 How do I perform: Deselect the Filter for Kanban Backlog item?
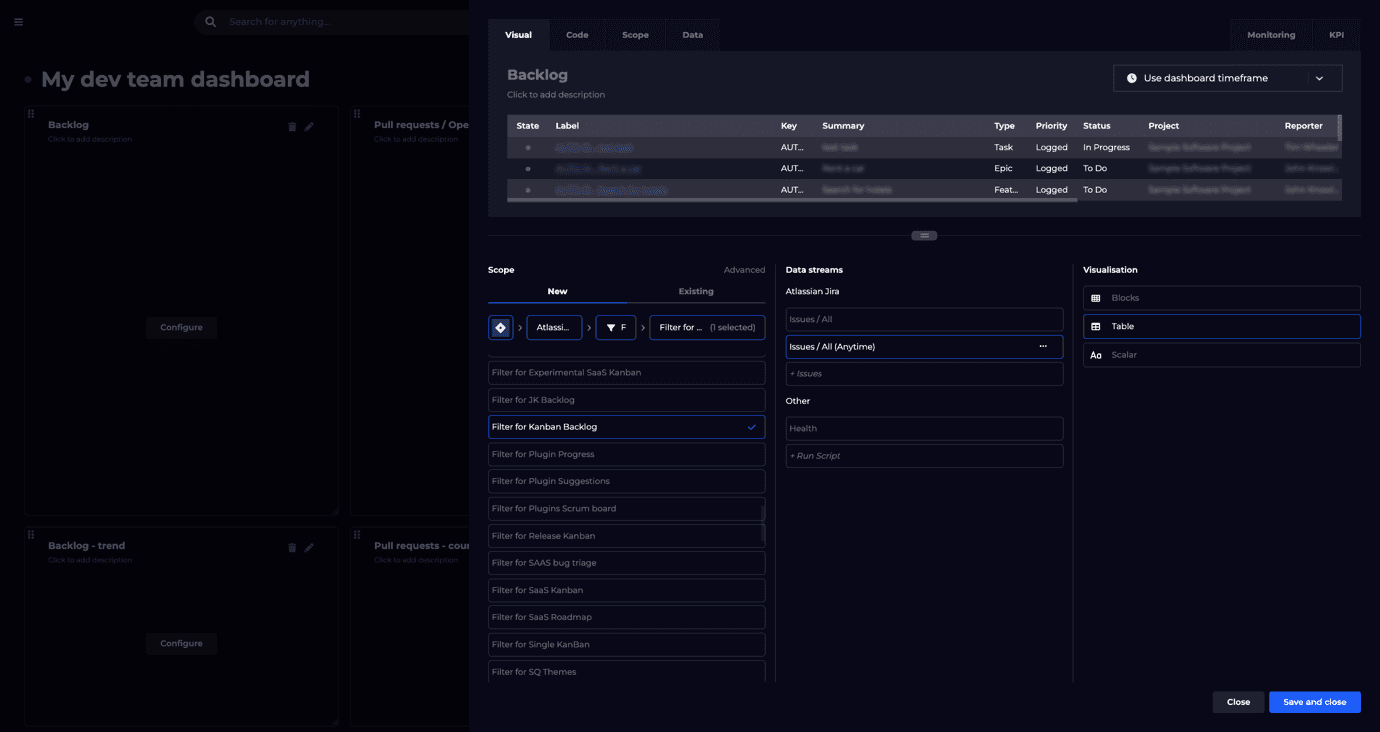tap(626, 427)
